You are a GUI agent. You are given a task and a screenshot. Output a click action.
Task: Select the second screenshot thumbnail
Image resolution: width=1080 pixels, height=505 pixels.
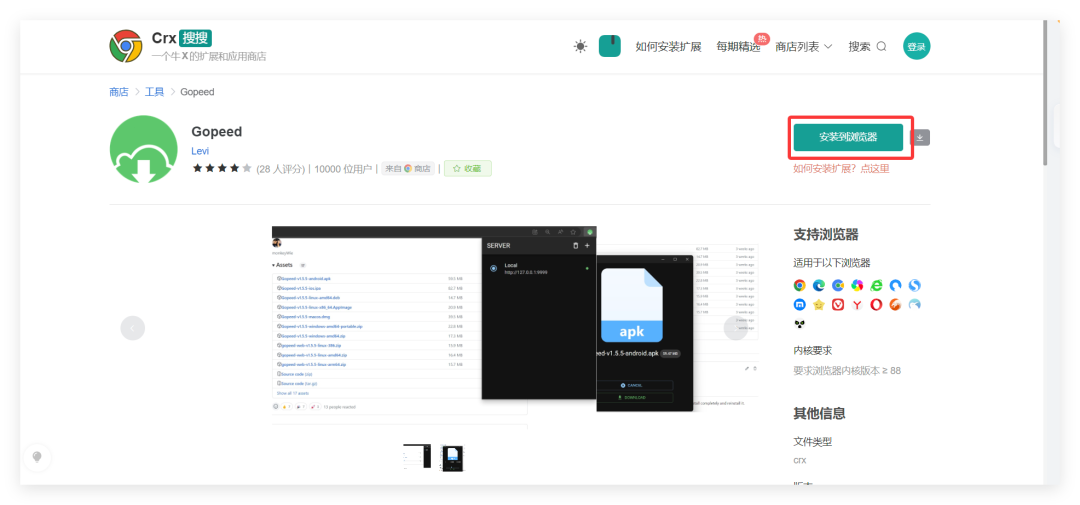pyautogui.click(x=453, y=457)
